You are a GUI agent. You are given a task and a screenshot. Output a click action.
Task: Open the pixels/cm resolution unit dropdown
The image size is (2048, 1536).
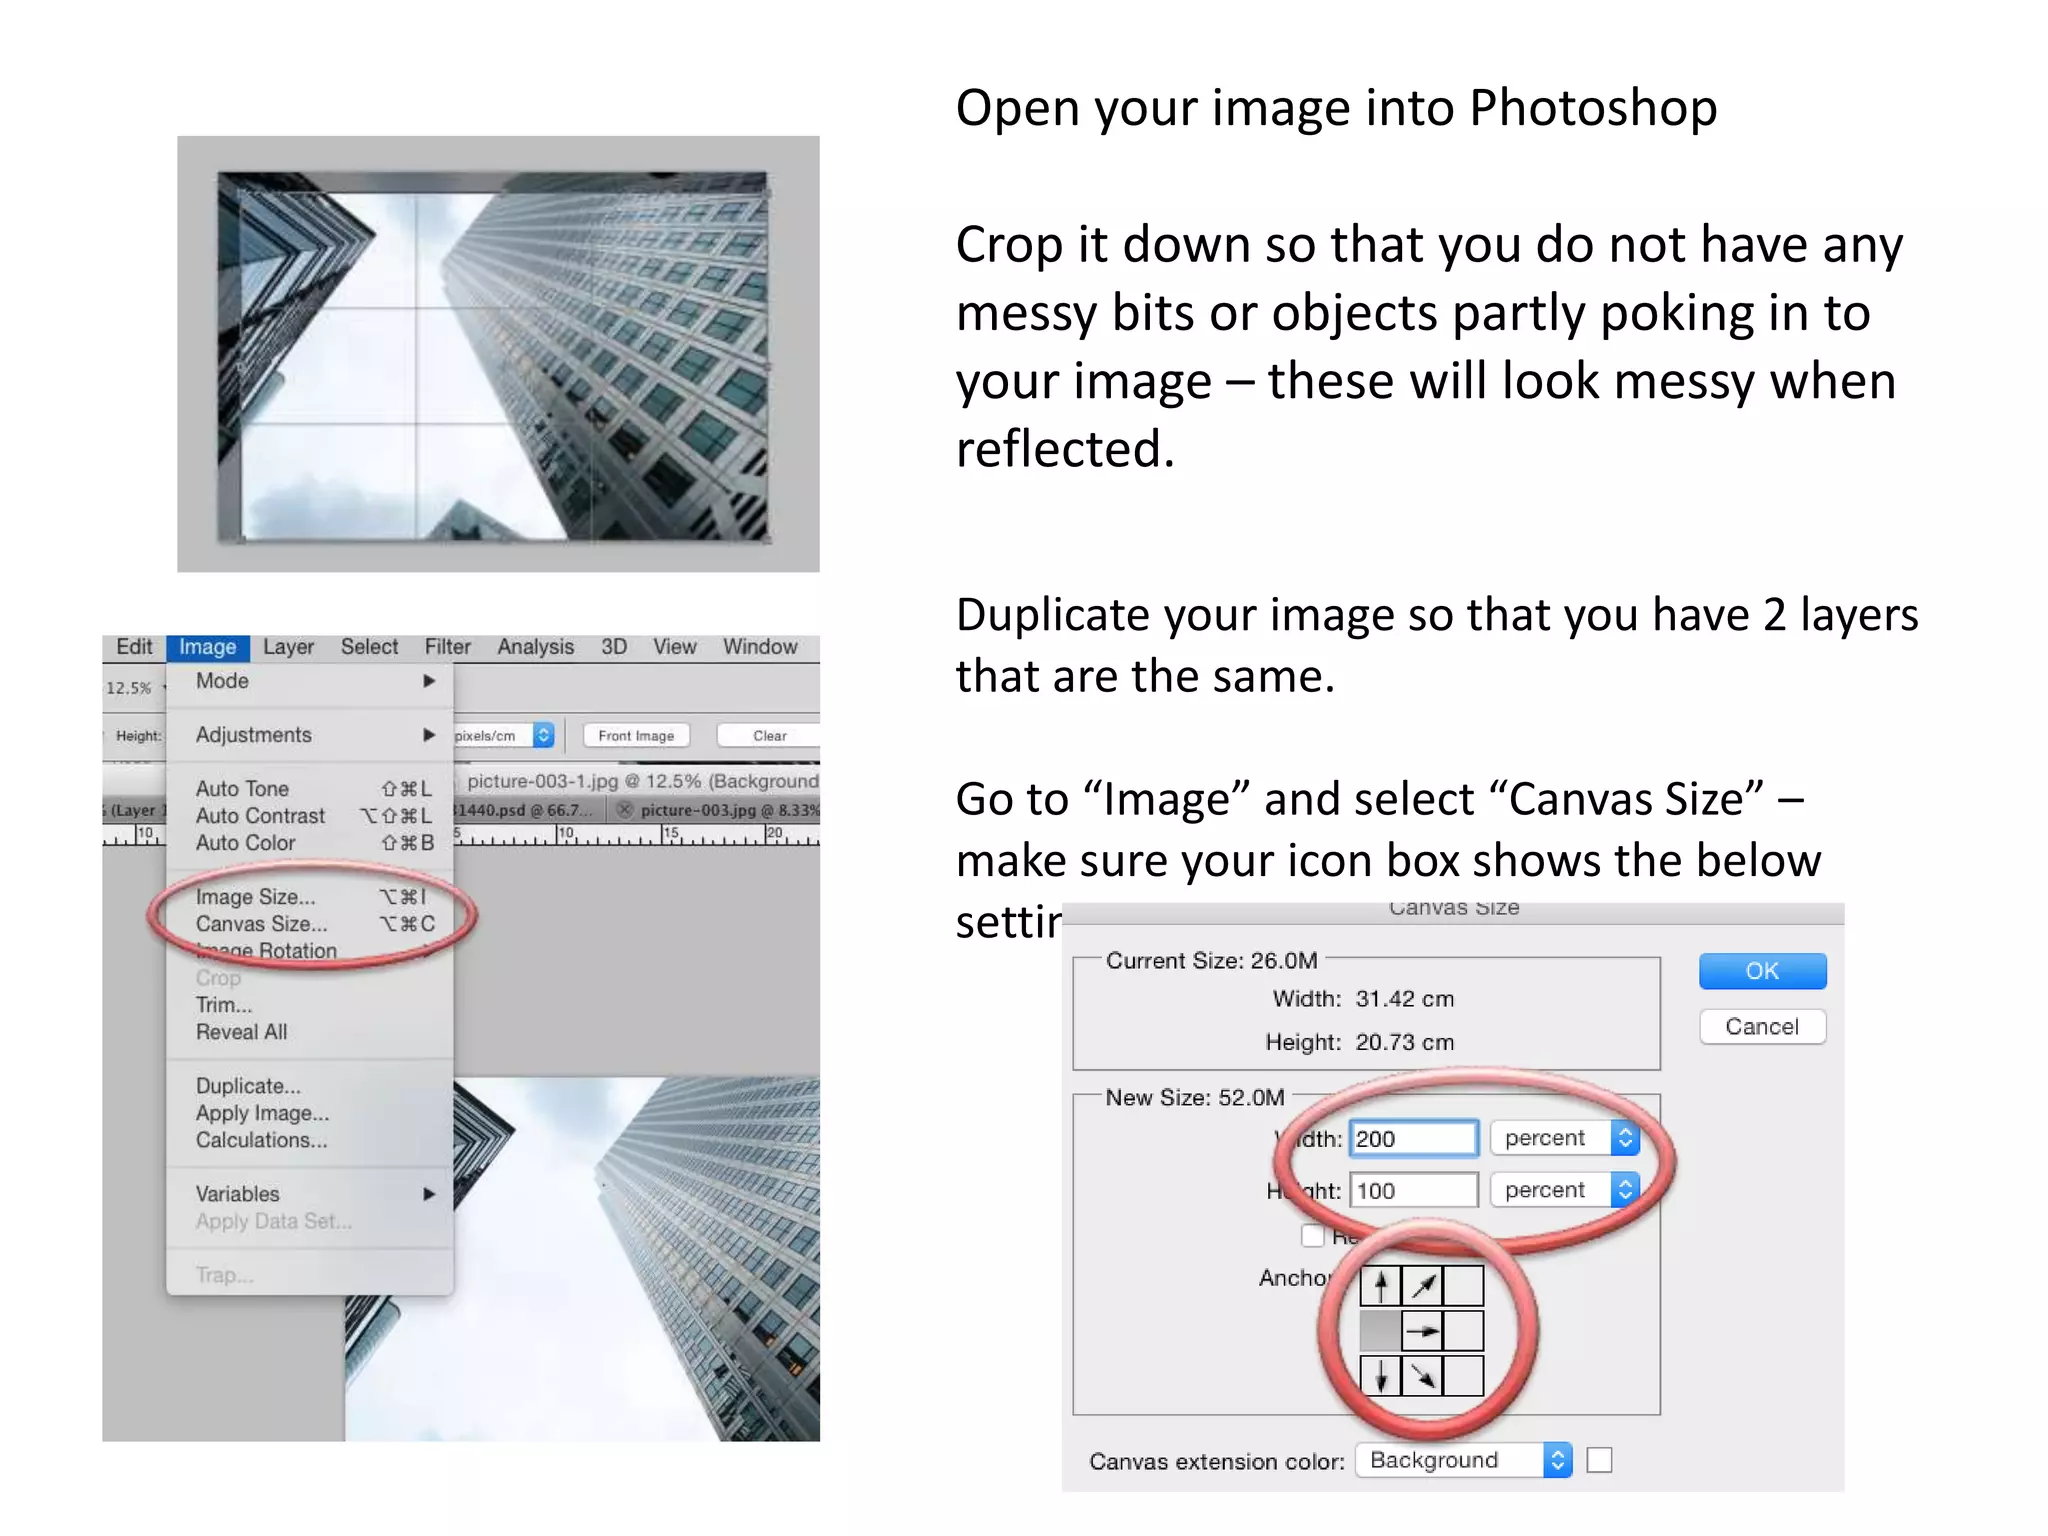tap(543, 735)
